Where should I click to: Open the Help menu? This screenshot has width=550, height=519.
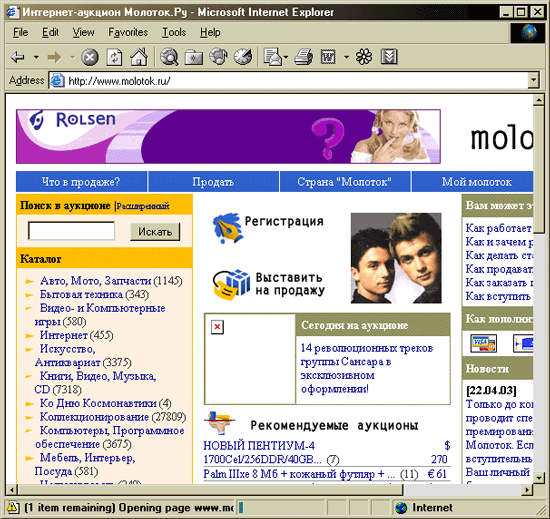point(210,32)
